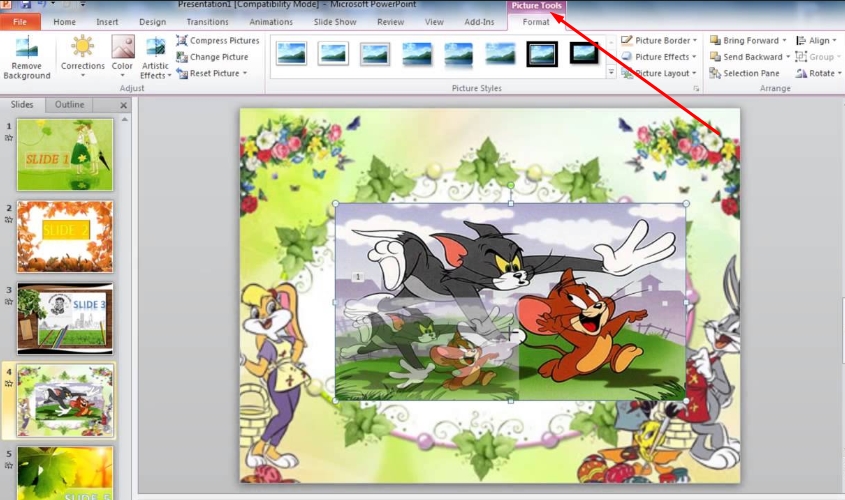
Task: Switch to the Home tab
Action: coord(65,22)
